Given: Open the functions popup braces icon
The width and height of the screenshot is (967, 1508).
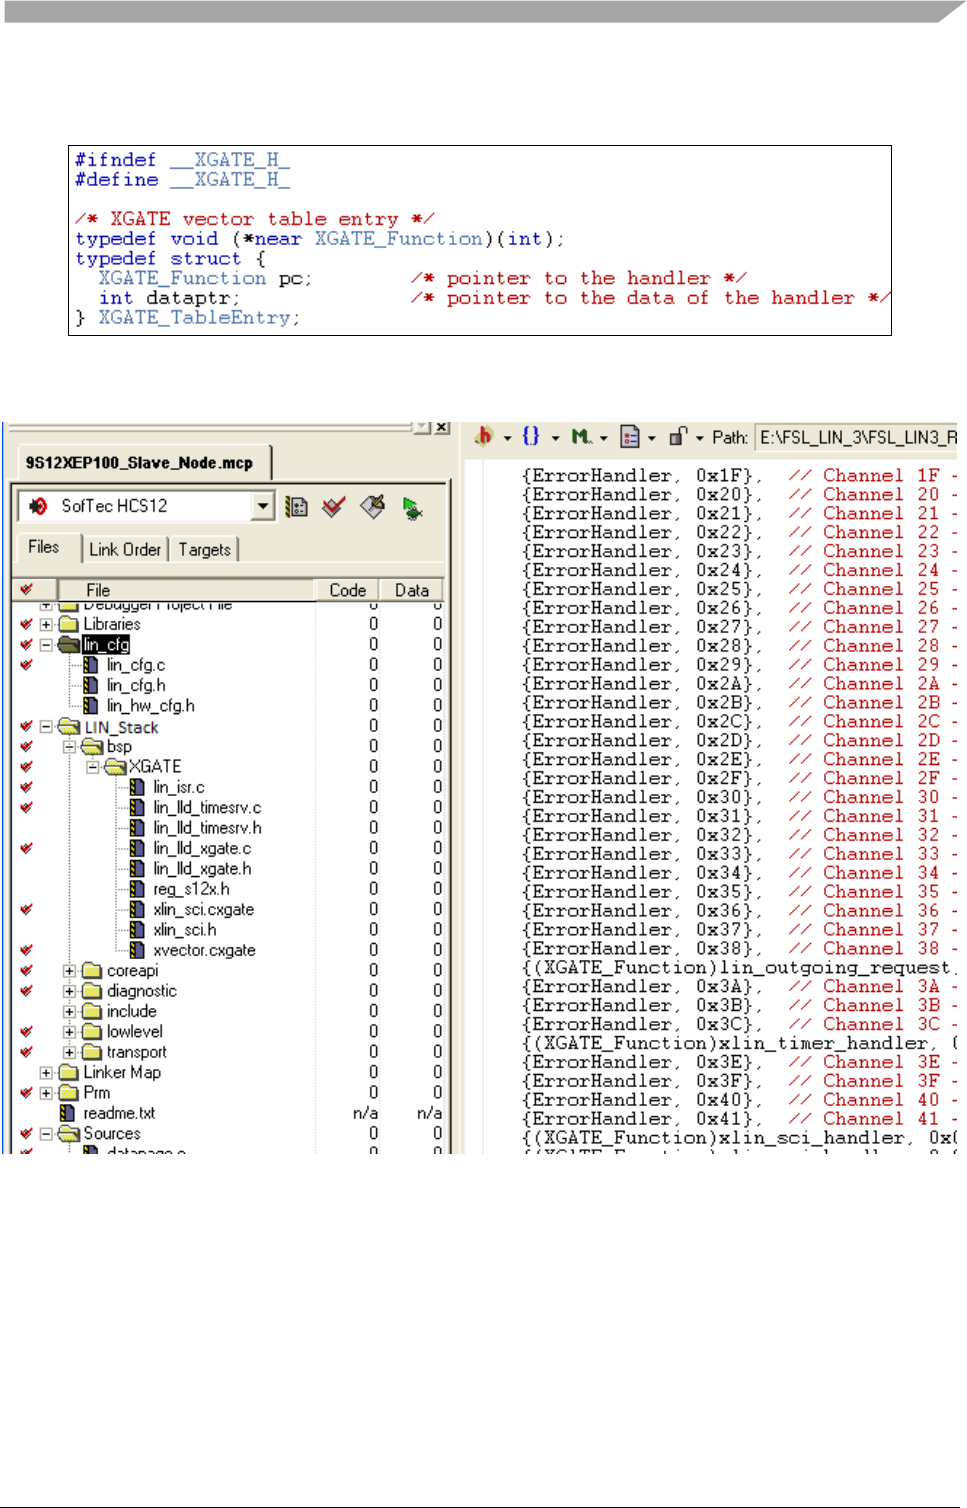Looking at the screenshot, I should (x=531, y=436).
